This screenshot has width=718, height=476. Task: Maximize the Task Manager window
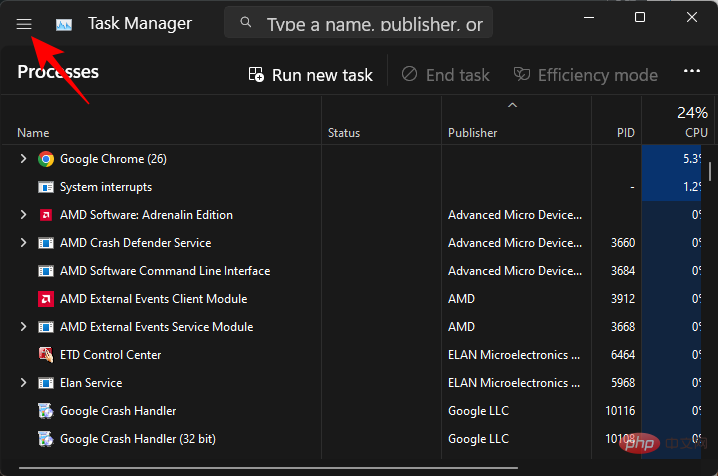(640, 17)
